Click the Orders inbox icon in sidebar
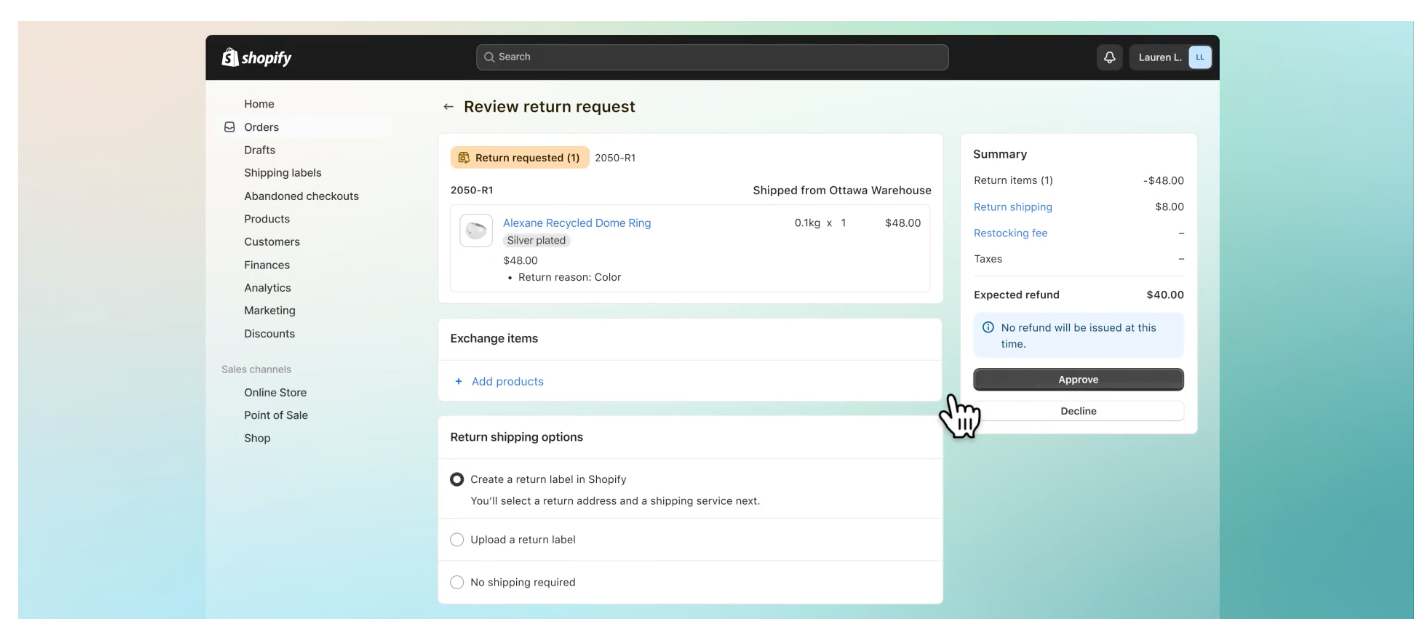Screen dimensions: 1426x639 [x=229, y=127]
